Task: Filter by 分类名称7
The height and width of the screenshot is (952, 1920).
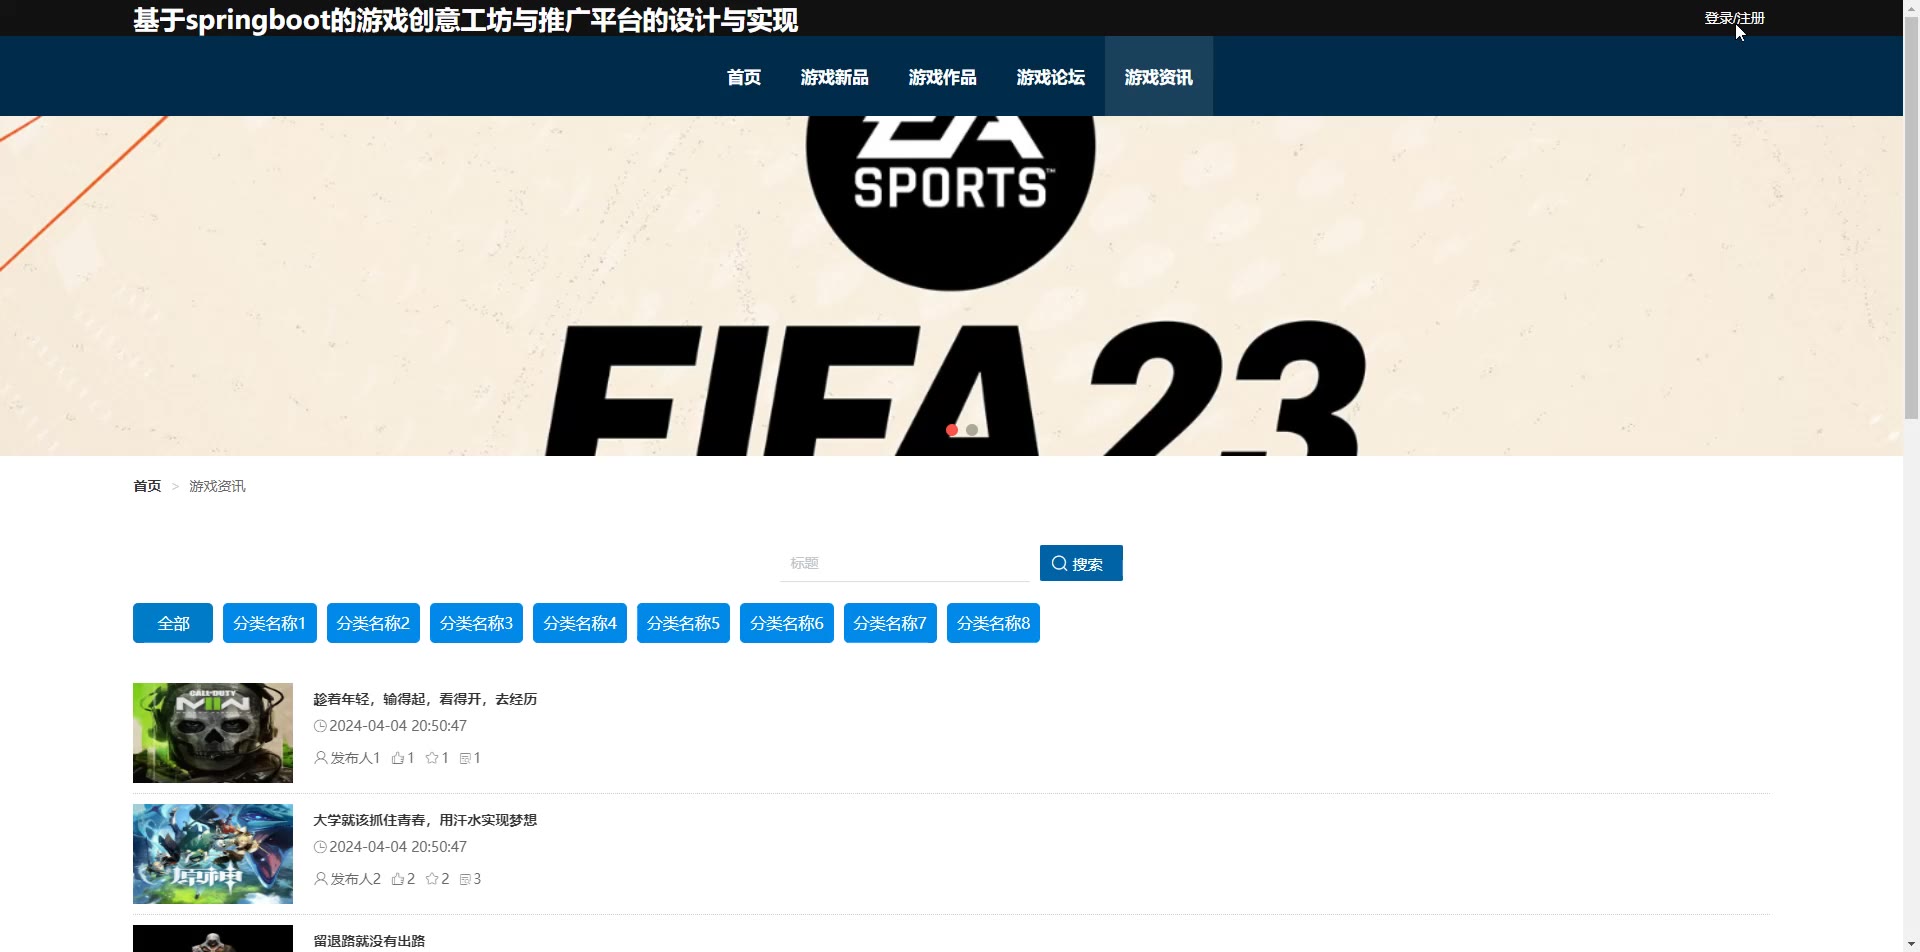Action: [890, 623]
